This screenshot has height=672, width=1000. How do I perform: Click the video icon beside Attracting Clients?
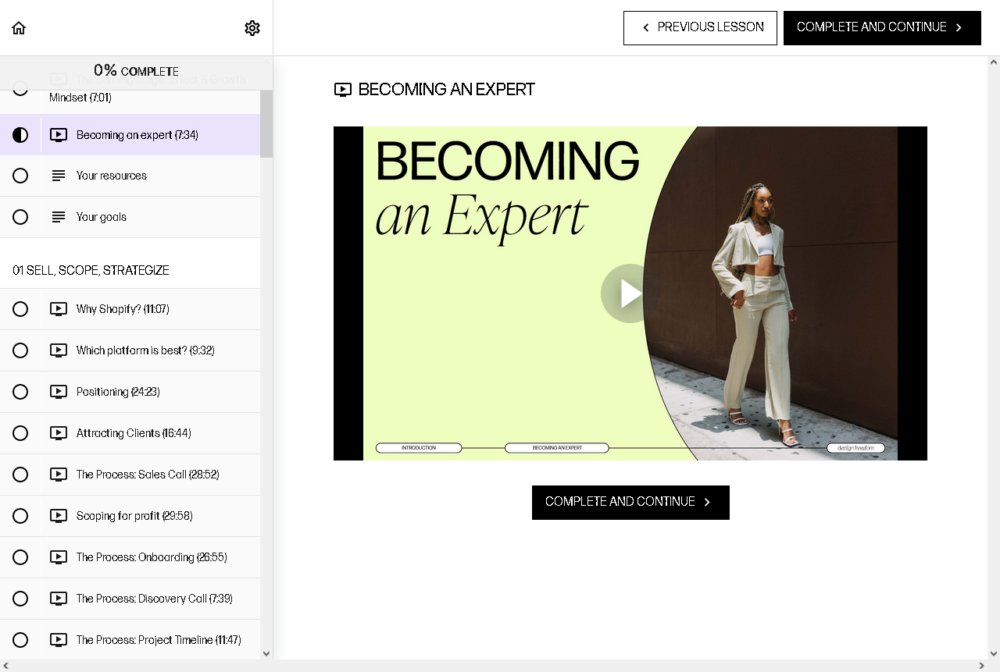pyautogui.click(x=59, y=434)
